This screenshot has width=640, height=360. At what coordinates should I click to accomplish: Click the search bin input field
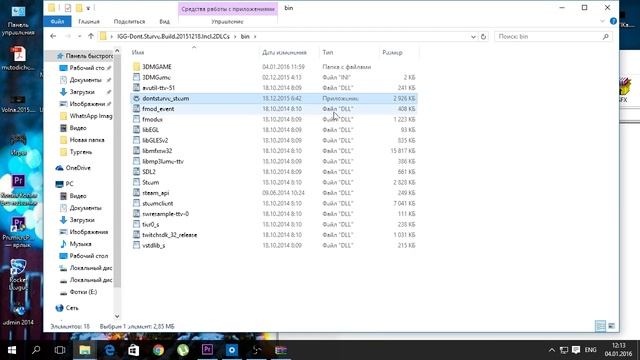coord(548,37)
